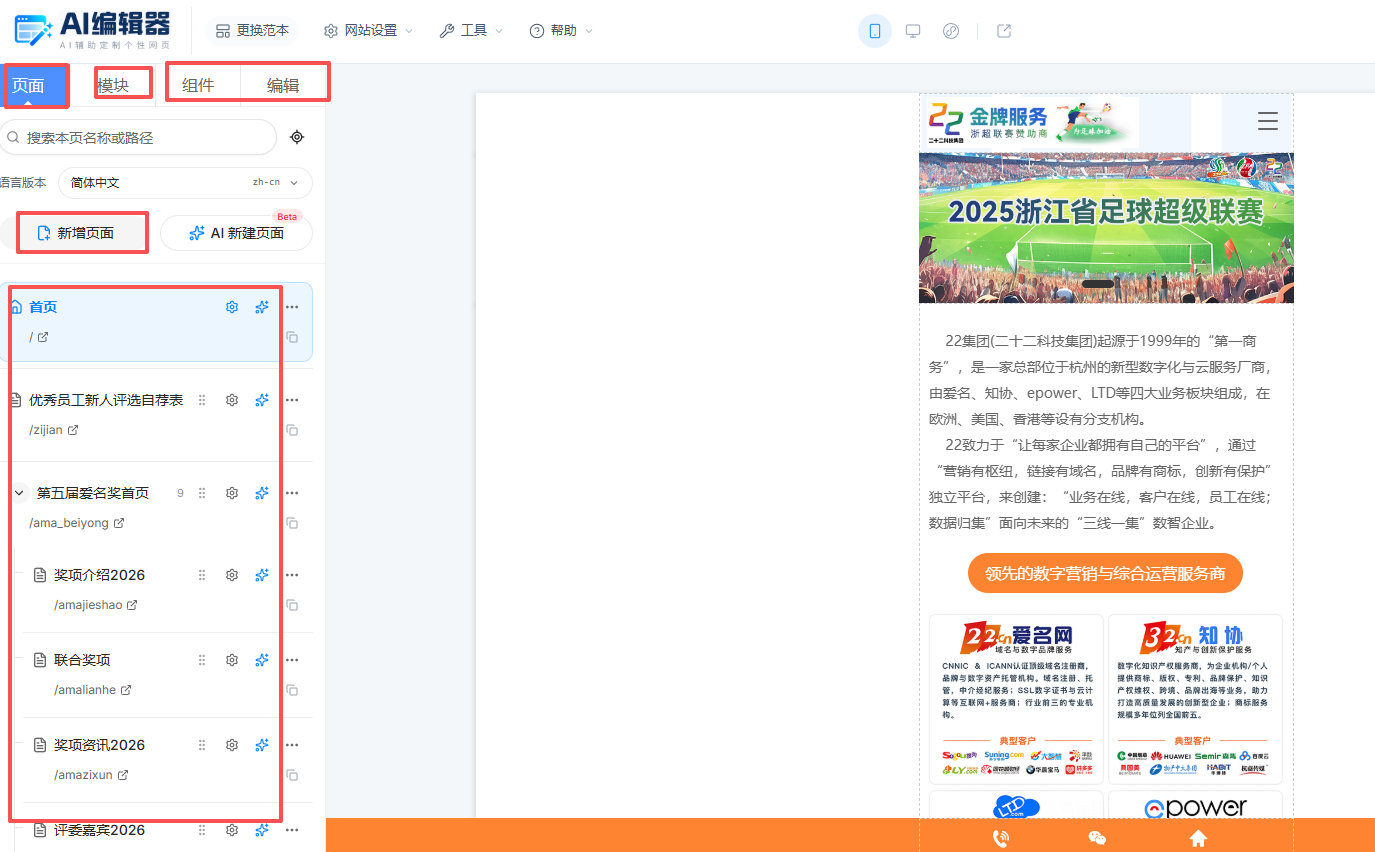Click locate current page target icon
This screenshot has height=852, width=1375.
tap(297, 137)
